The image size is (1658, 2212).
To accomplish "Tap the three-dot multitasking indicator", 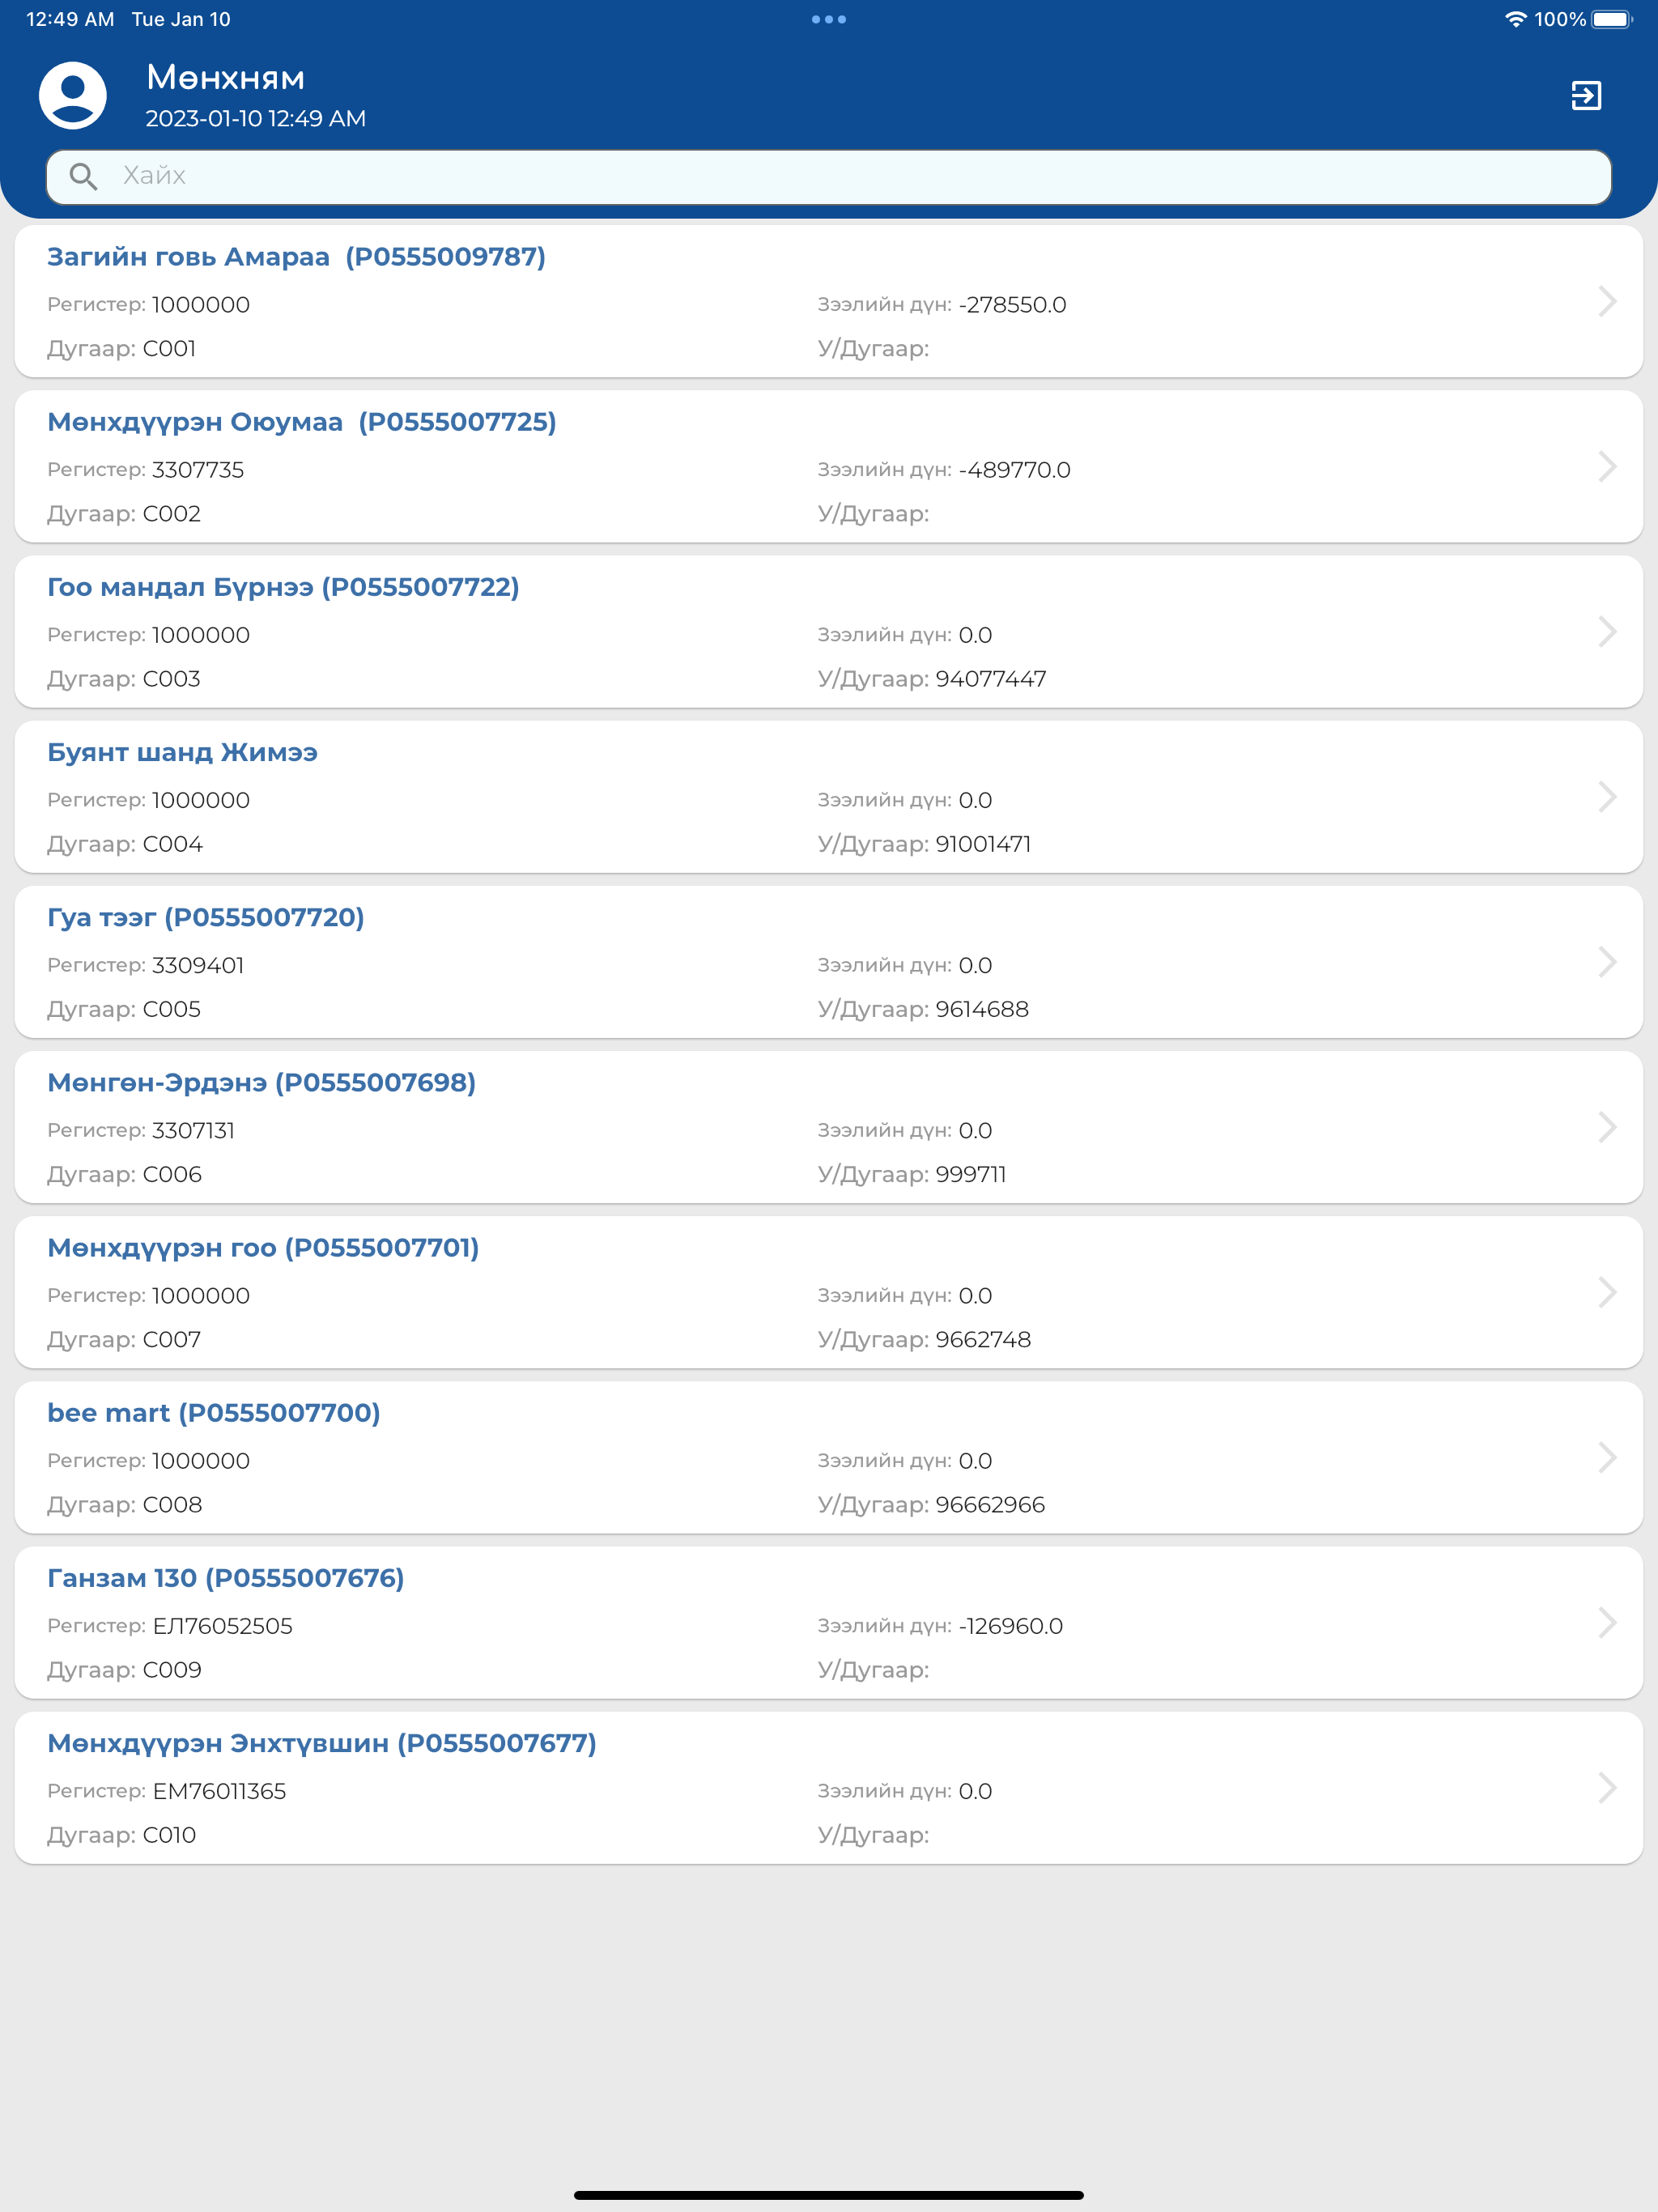I will click(829, 19).
